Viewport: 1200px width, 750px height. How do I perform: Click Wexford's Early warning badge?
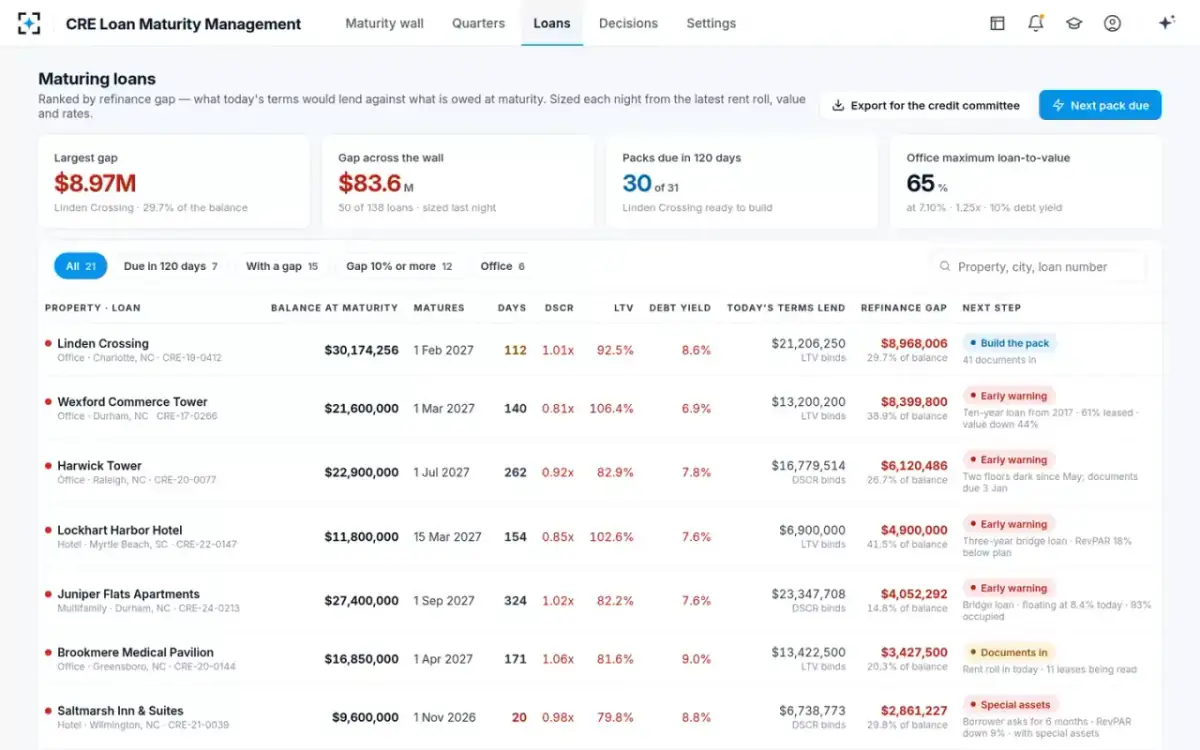click(x=1008, y=396)
